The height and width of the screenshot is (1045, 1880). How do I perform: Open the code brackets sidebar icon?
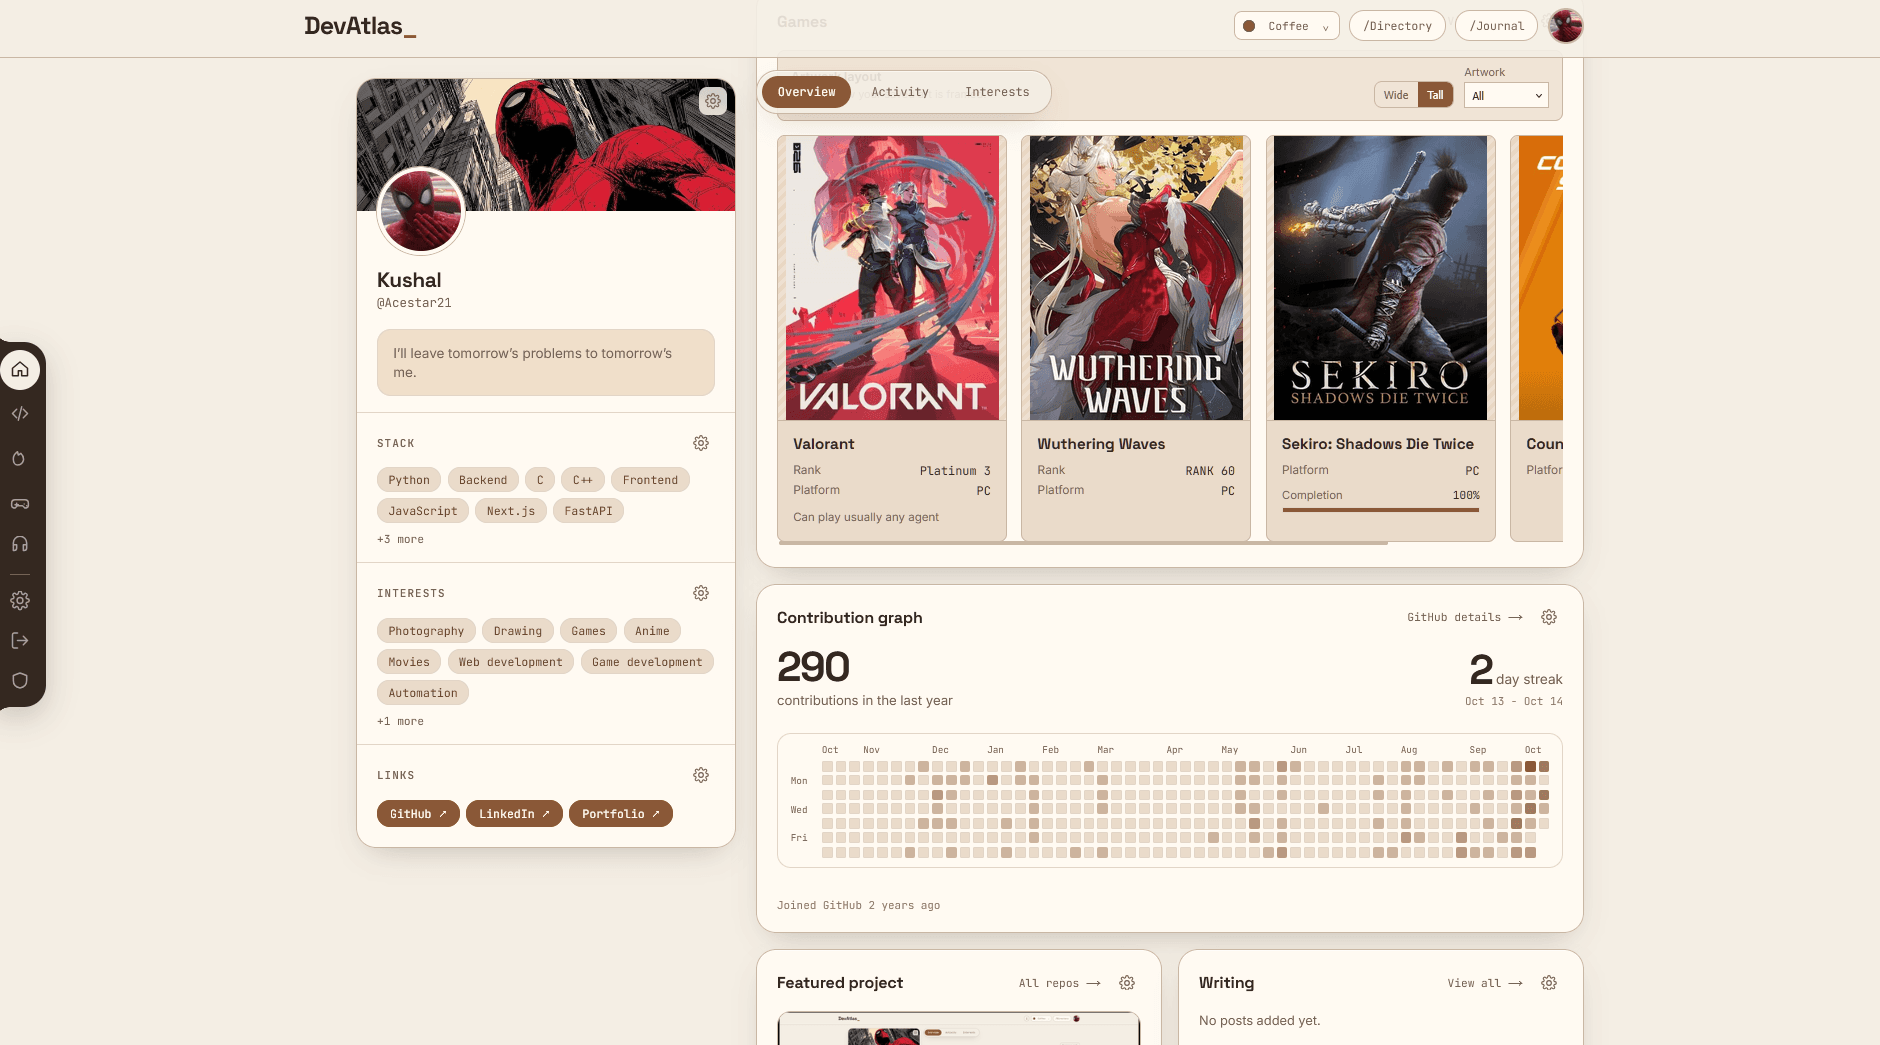pos(20,414)
